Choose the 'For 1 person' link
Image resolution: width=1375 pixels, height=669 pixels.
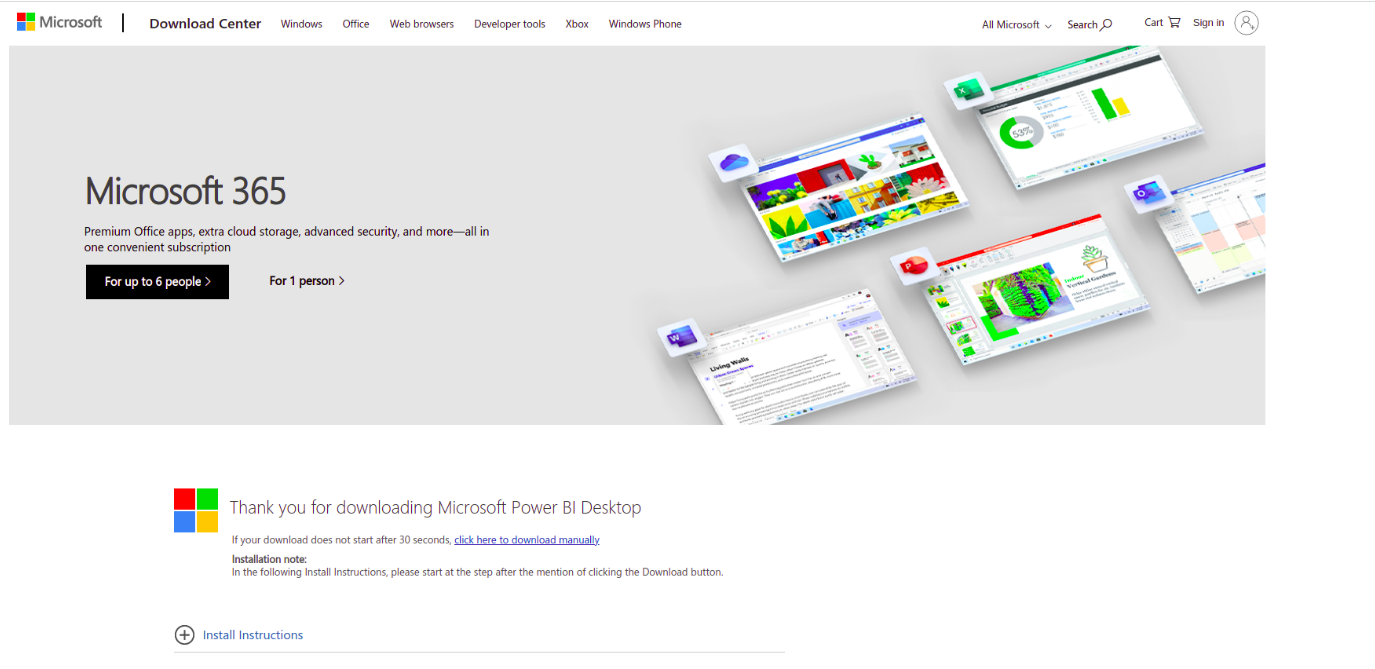pos(307,281)
